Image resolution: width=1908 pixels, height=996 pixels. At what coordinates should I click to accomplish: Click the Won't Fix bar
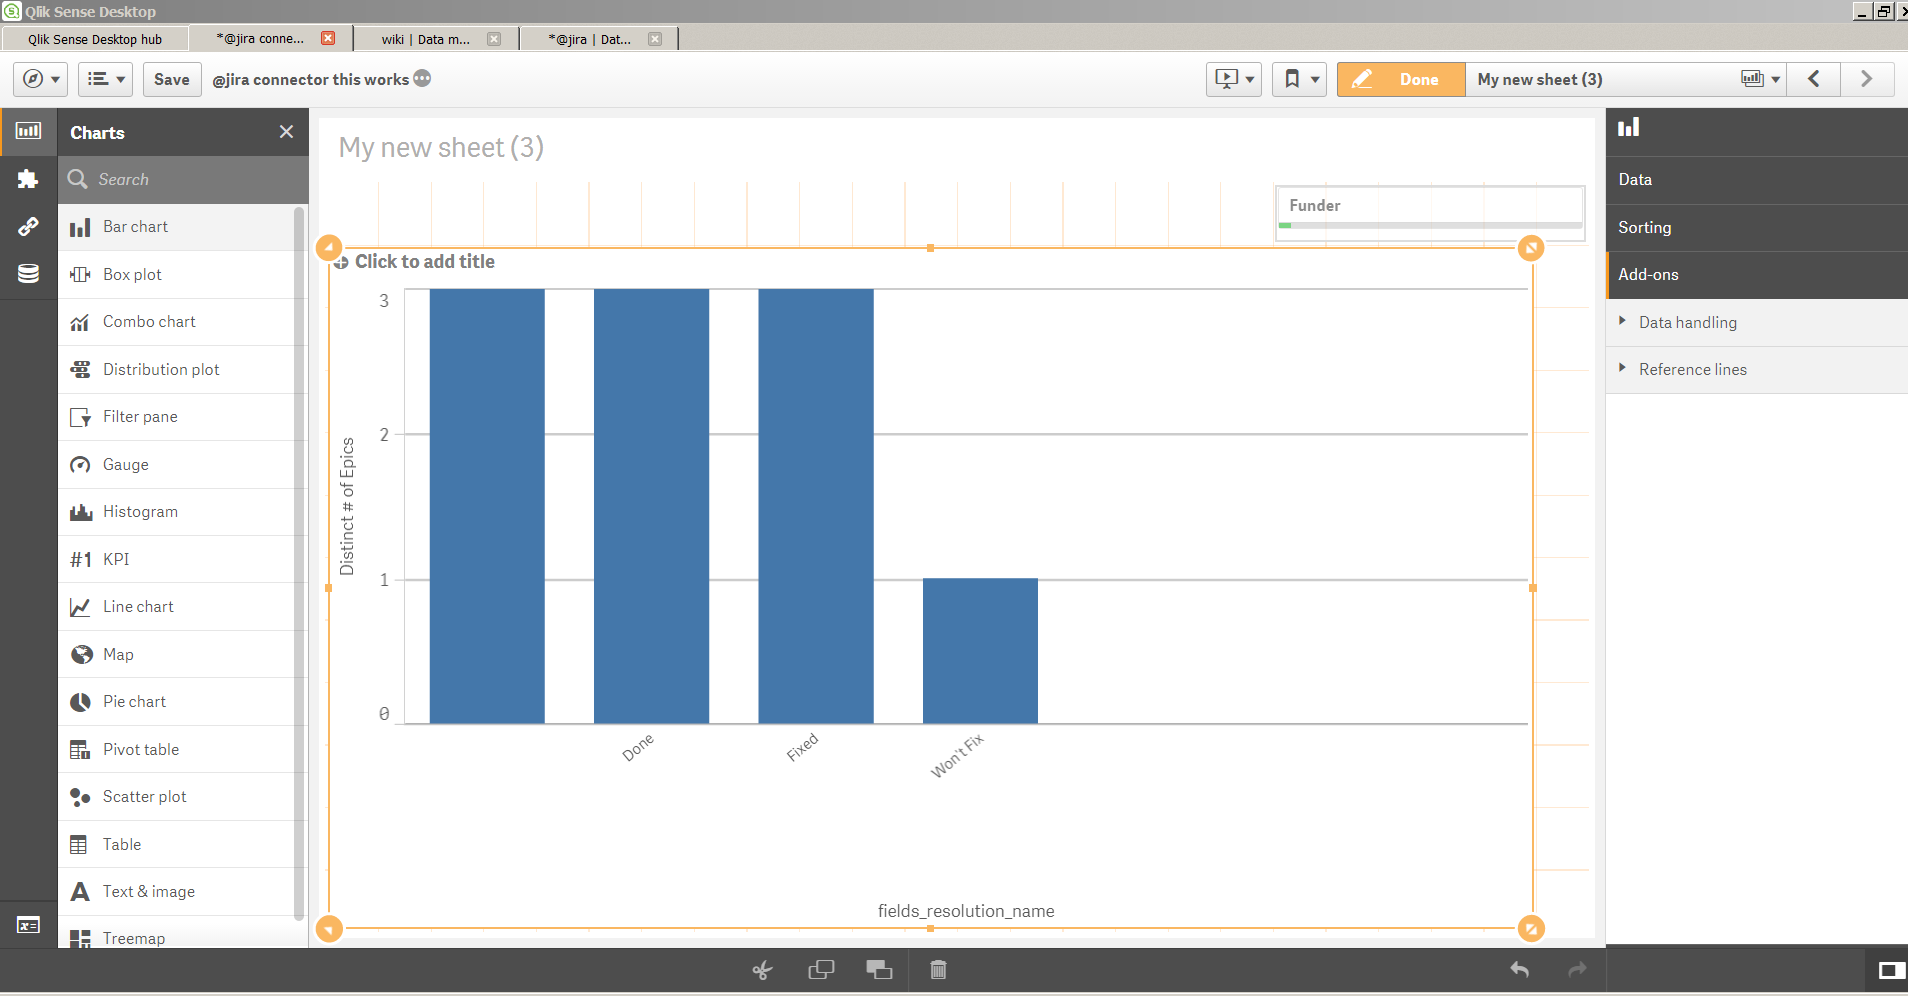(980, 651)
